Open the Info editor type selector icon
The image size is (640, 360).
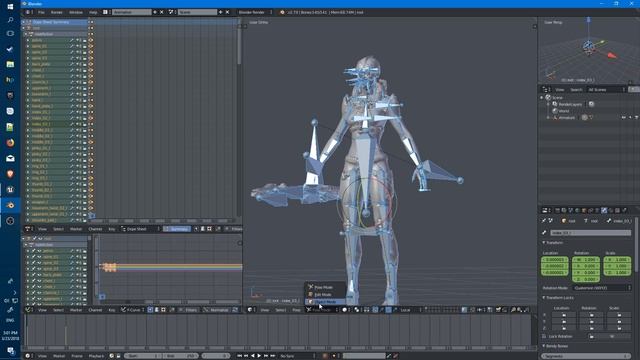tap(28, 12)
